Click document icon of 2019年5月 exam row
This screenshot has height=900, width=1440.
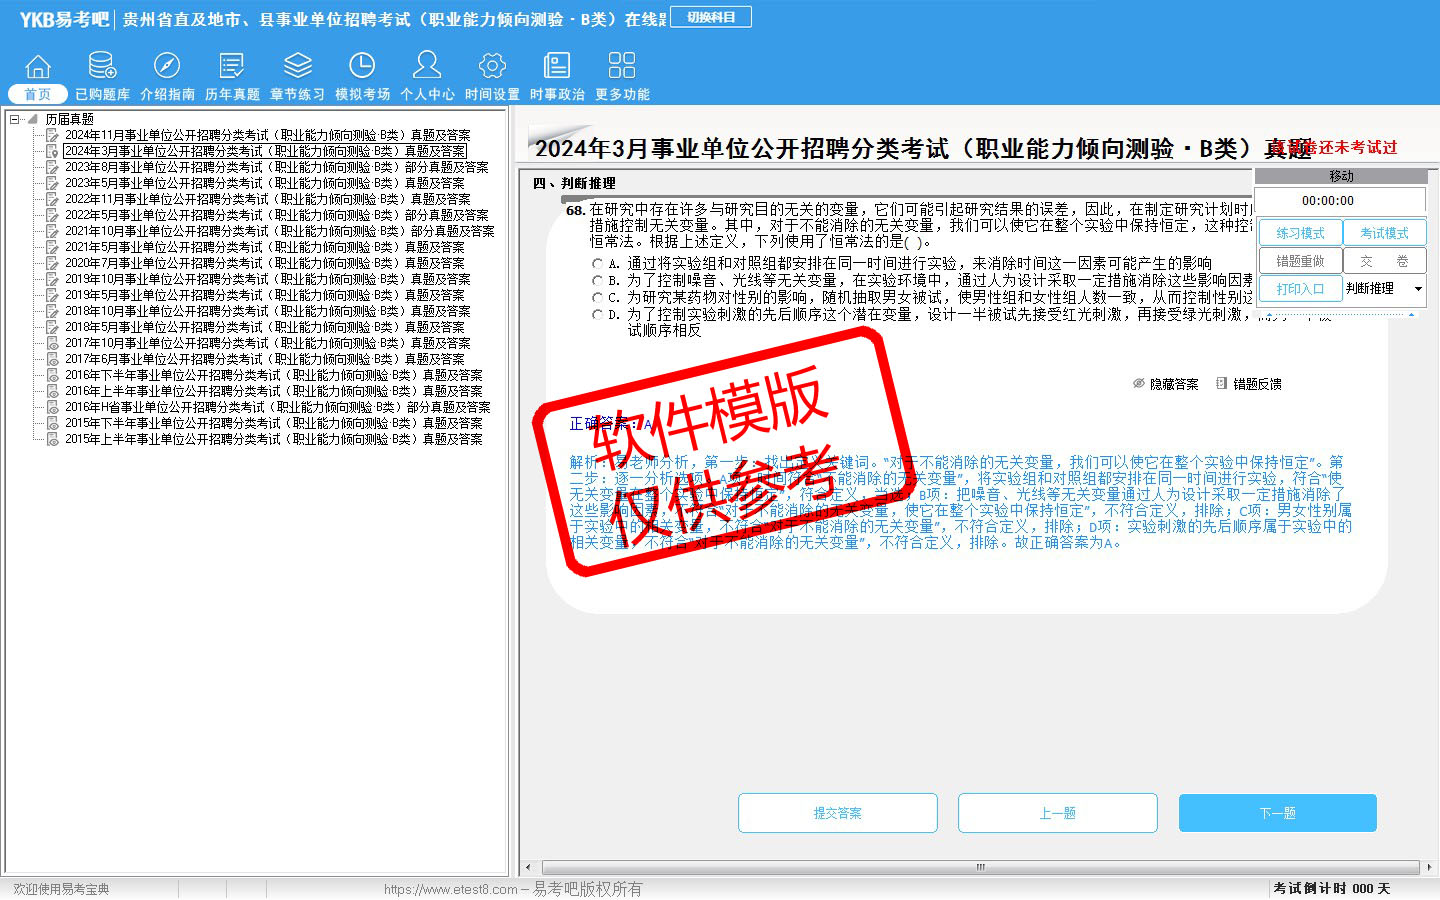click(52, 295)
